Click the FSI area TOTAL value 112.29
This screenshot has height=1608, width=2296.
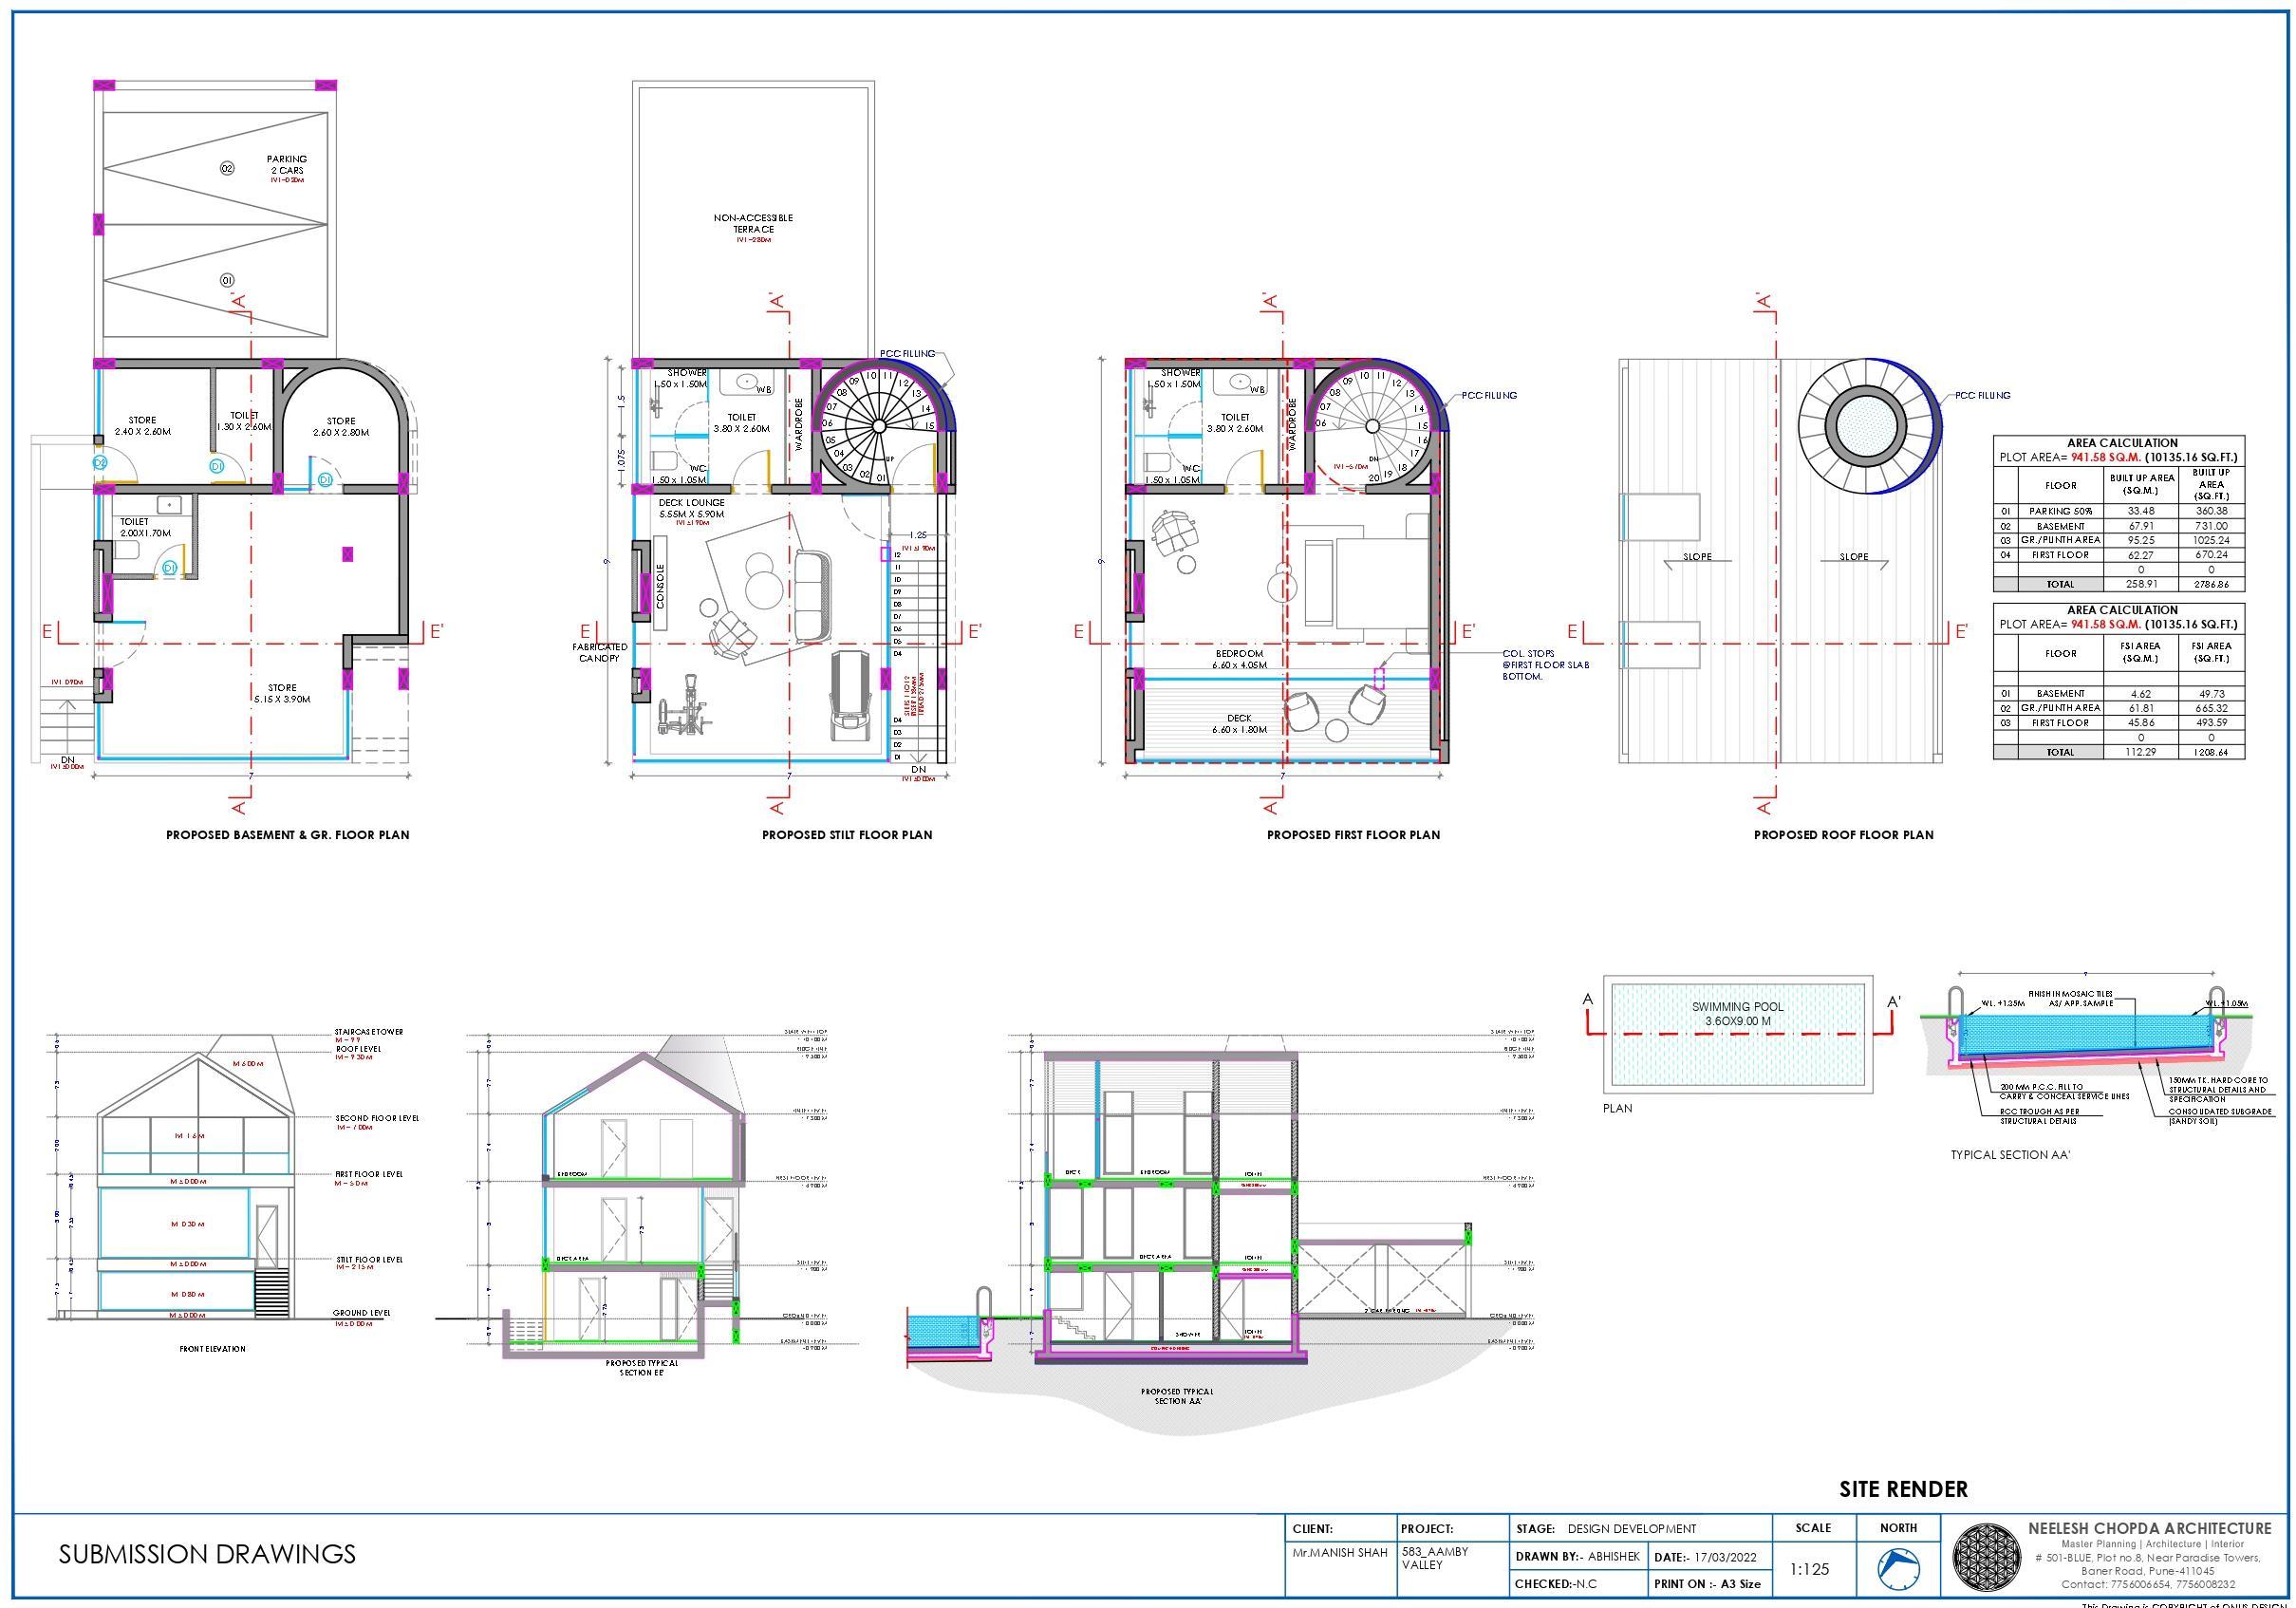[x=2140, y=751]
